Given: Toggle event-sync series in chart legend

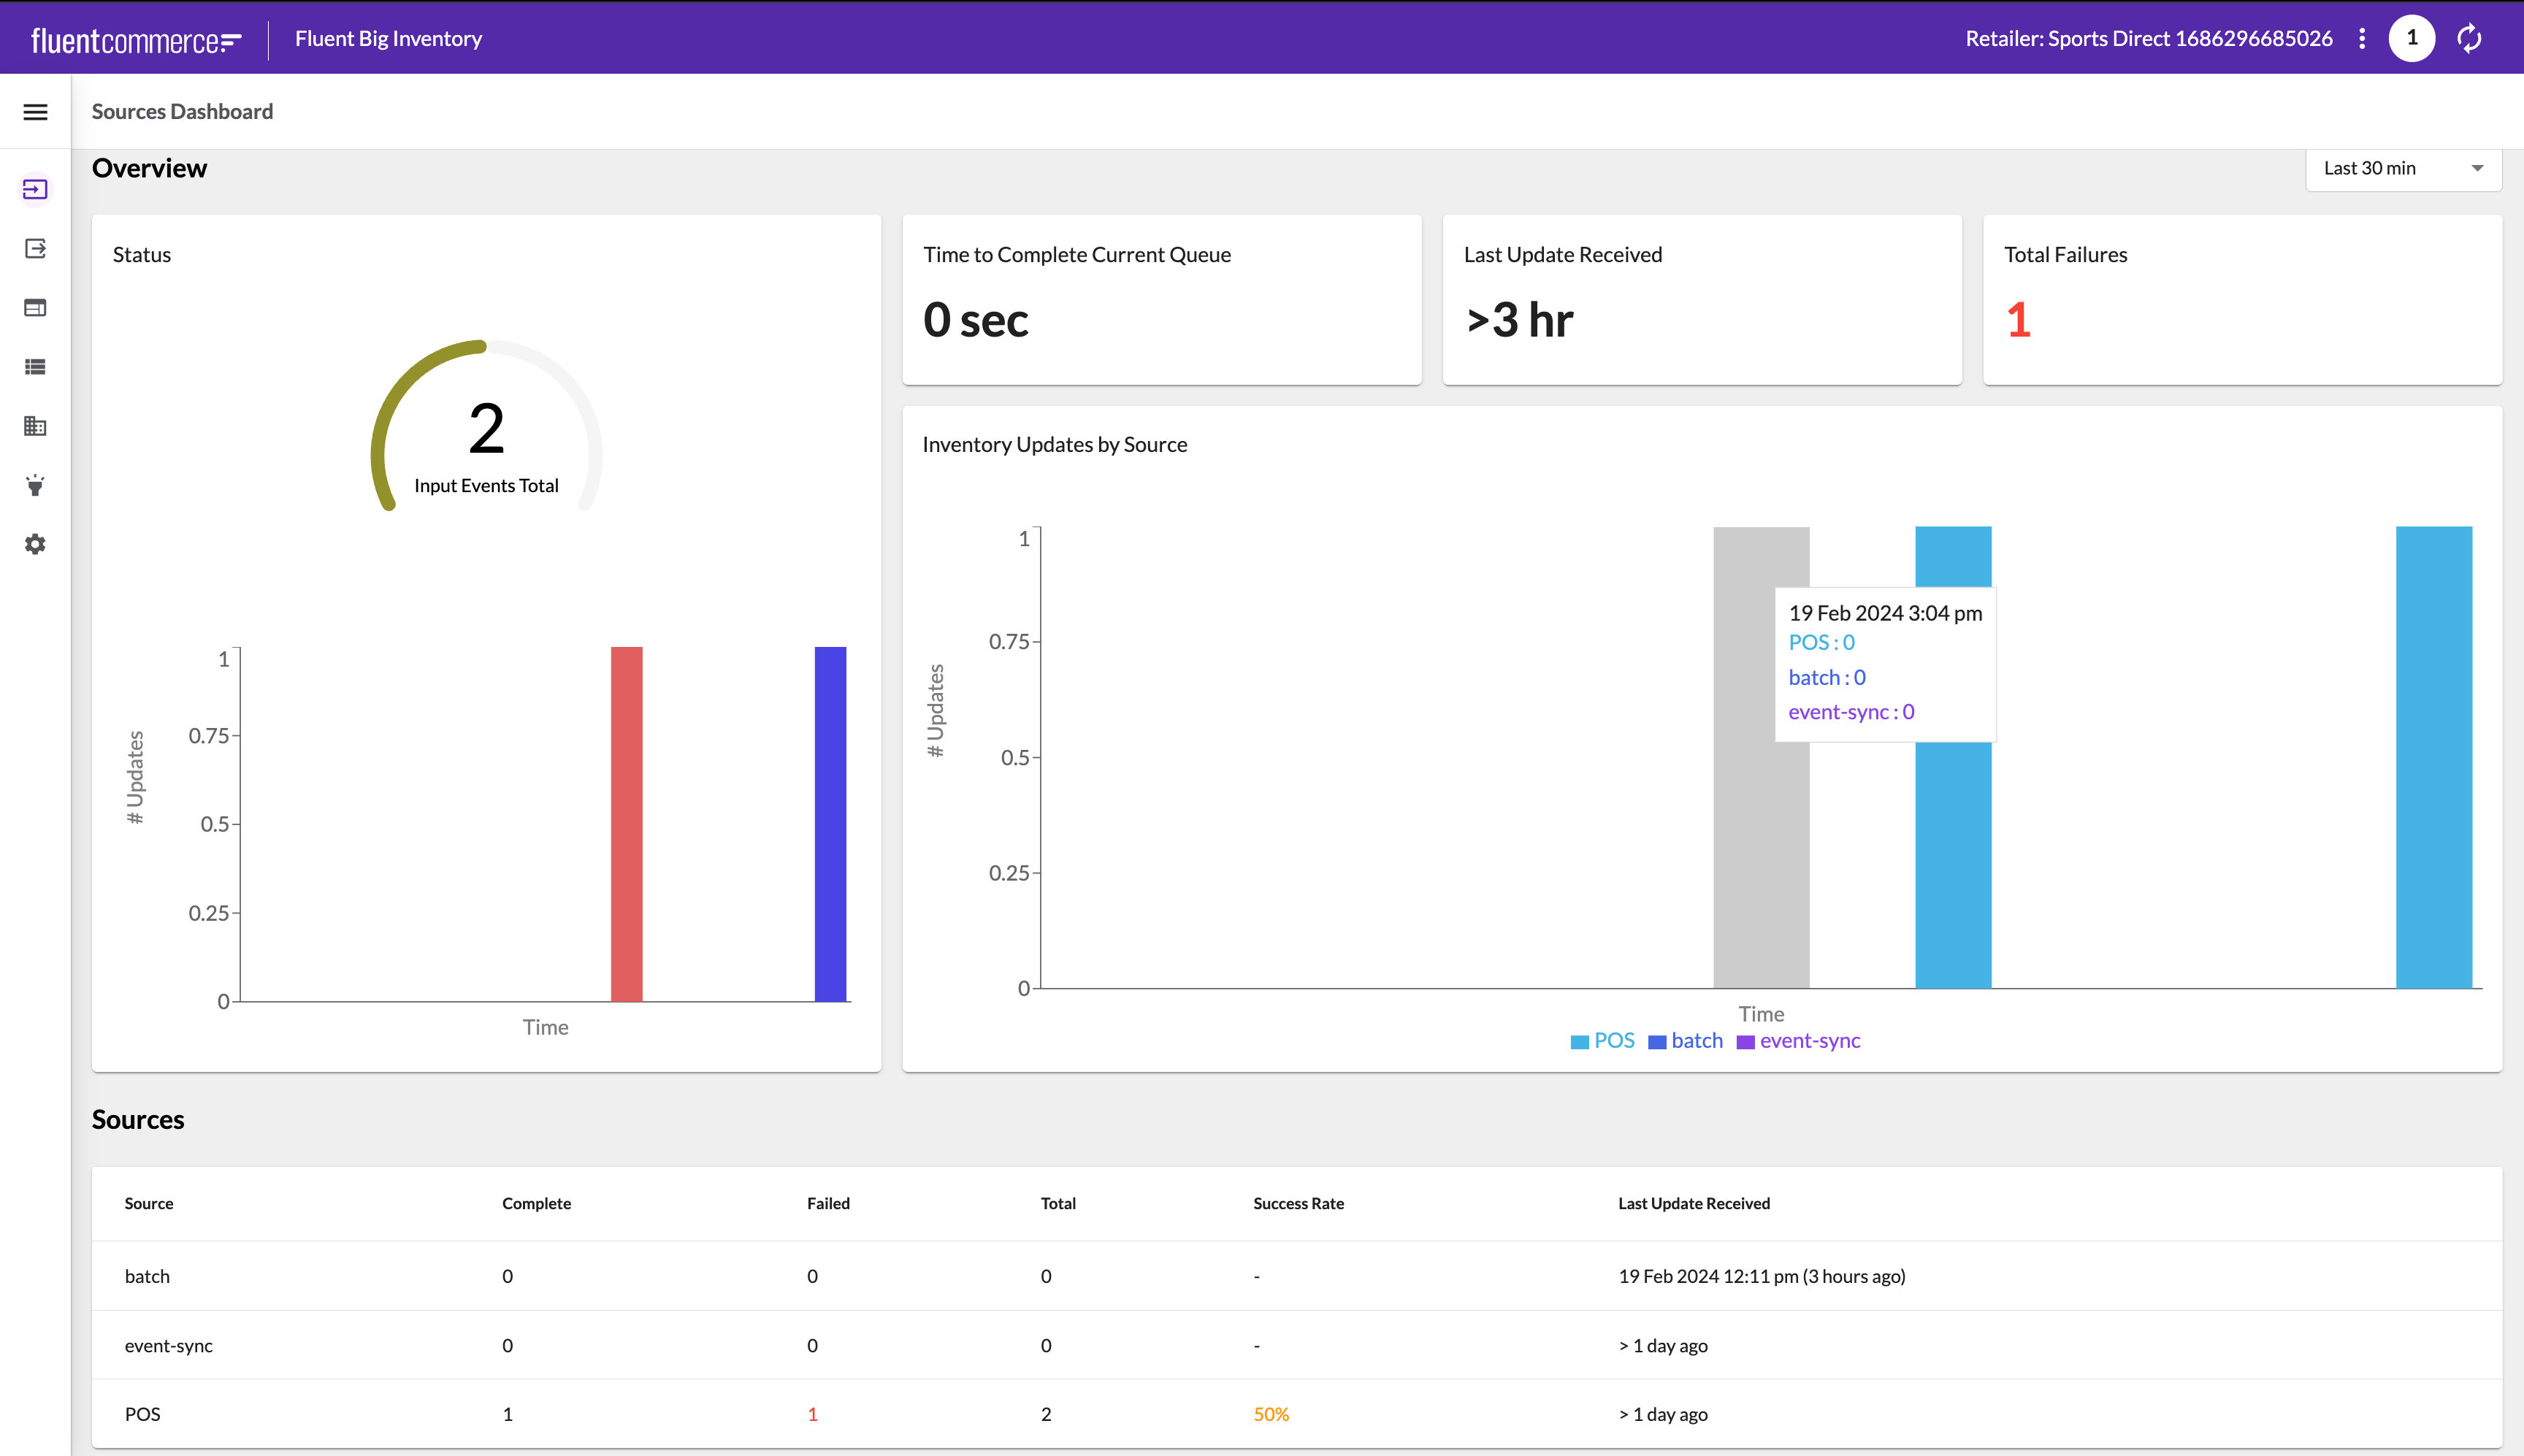Looking at the screenshot, I should coord(1799,1041).
